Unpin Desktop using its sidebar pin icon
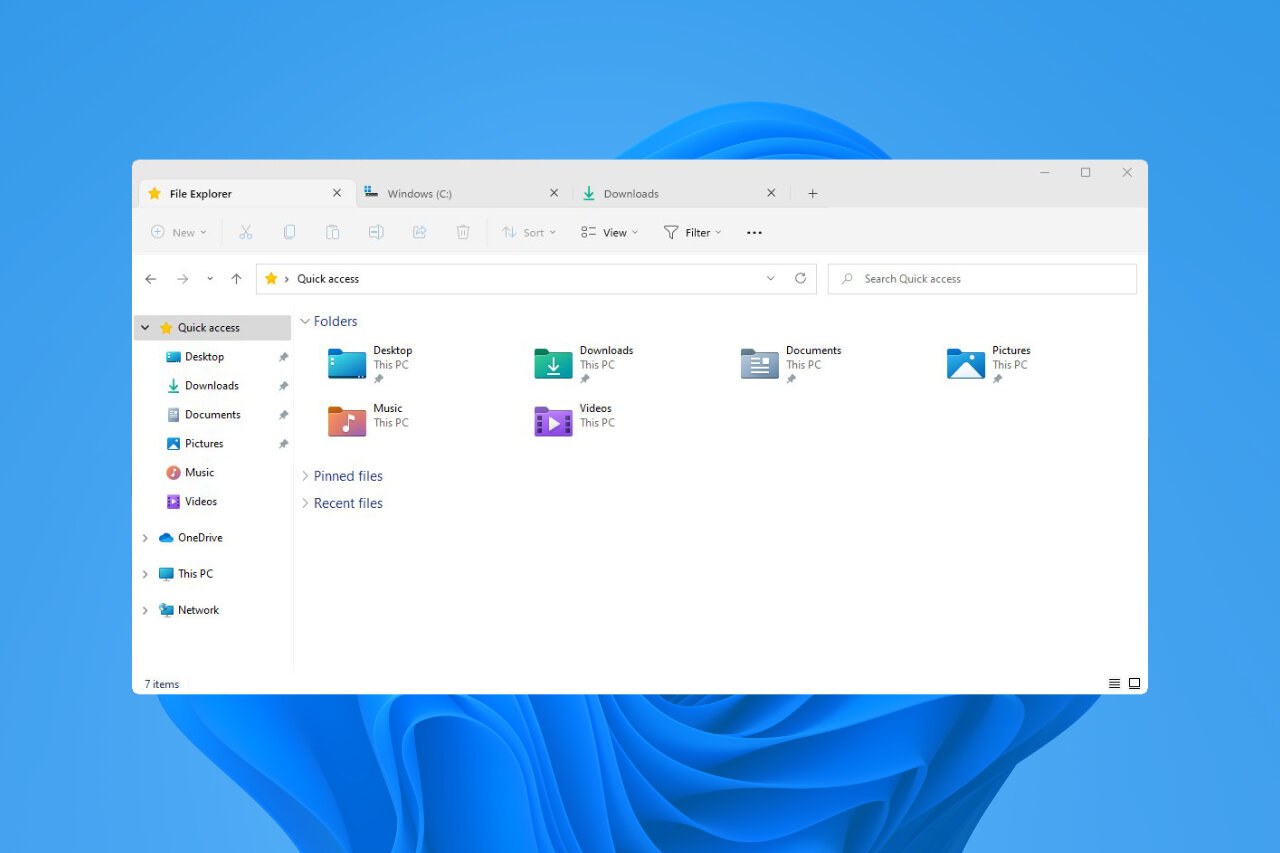The image size is (1280, 853). (x=283, y=357)
